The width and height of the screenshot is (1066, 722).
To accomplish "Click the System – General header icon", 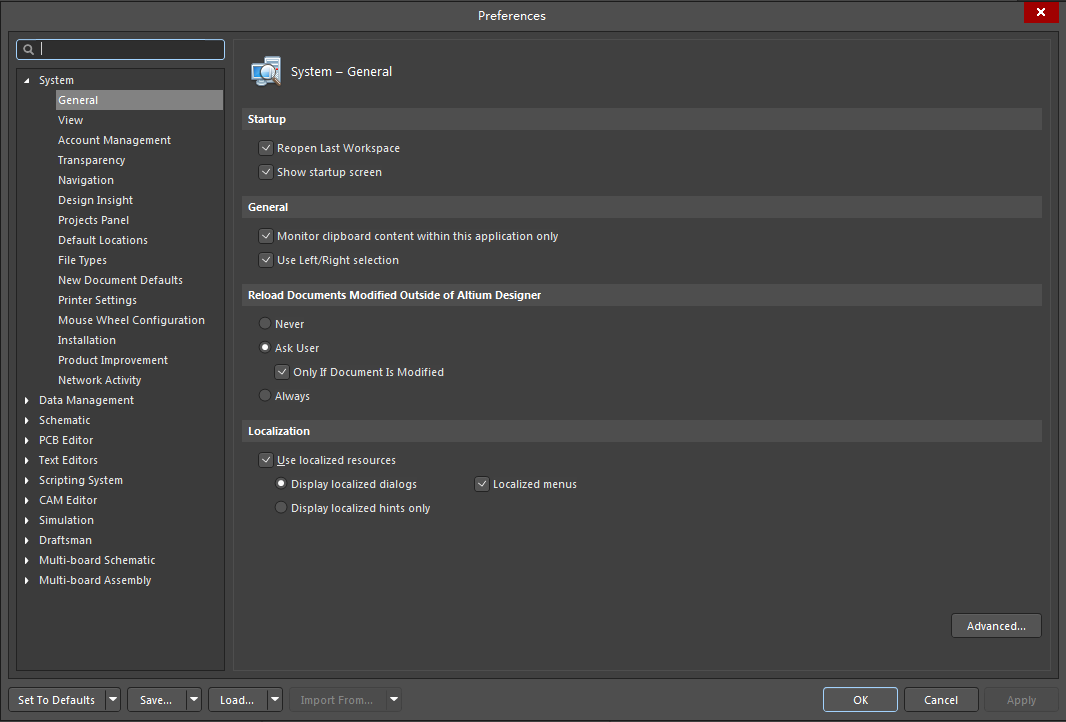I will pyautogui.click(x=266, y=71).
